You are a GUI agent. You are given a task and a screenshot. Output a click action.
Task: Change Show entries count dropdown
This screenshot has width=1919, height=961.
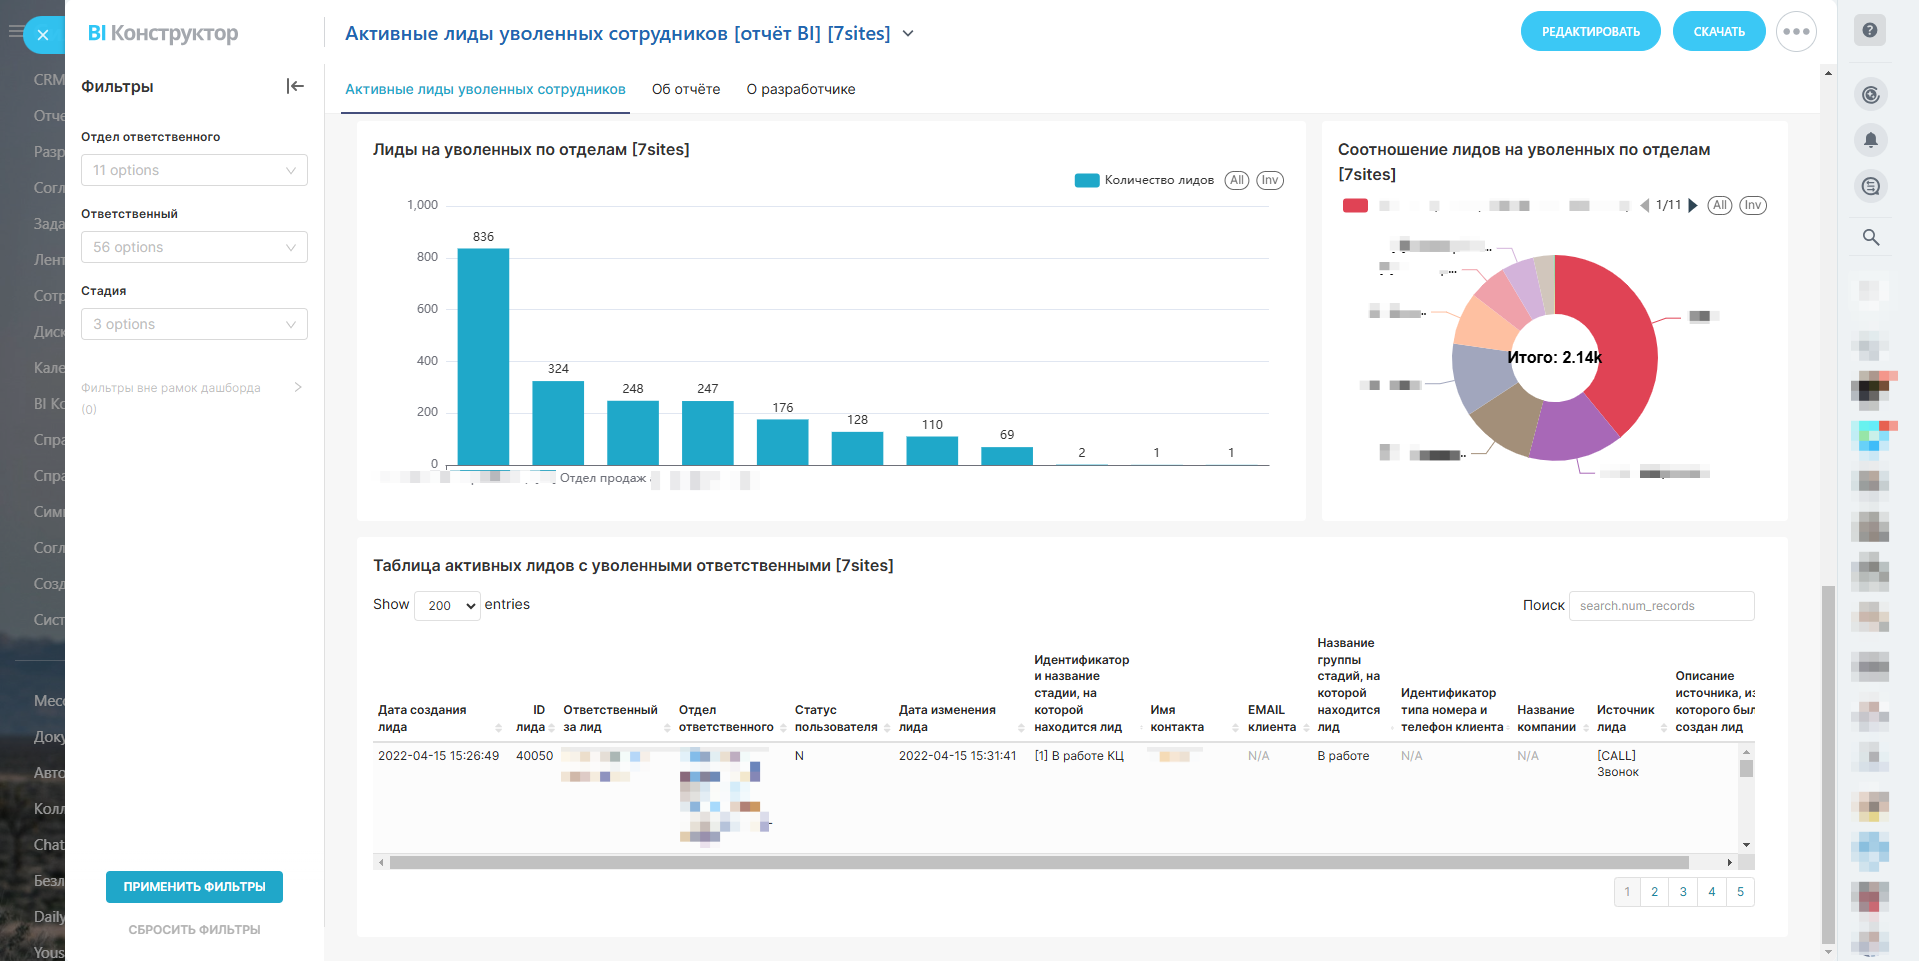tap(447, 606)
